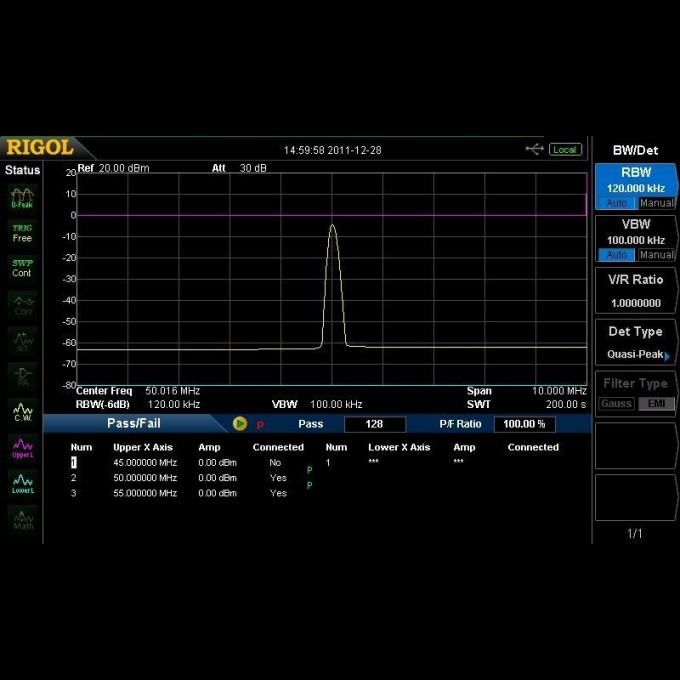Click the P/F Ratio 100.00 % field

click(524, 424)
